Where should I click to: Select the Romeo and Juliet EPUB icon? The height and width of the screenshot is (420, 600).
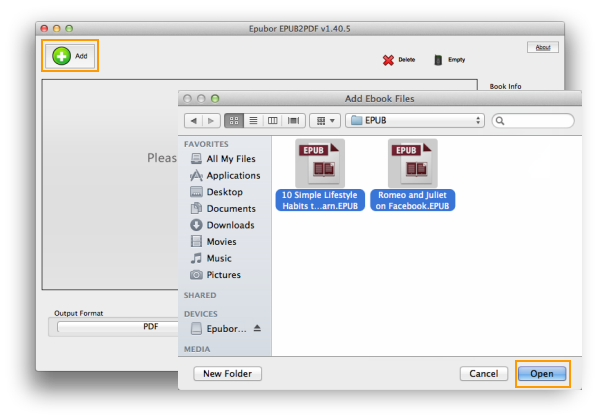412,163
